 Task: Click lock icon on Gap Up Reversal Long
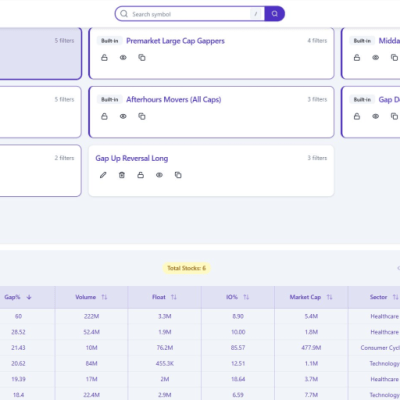(x=141, y=175)
